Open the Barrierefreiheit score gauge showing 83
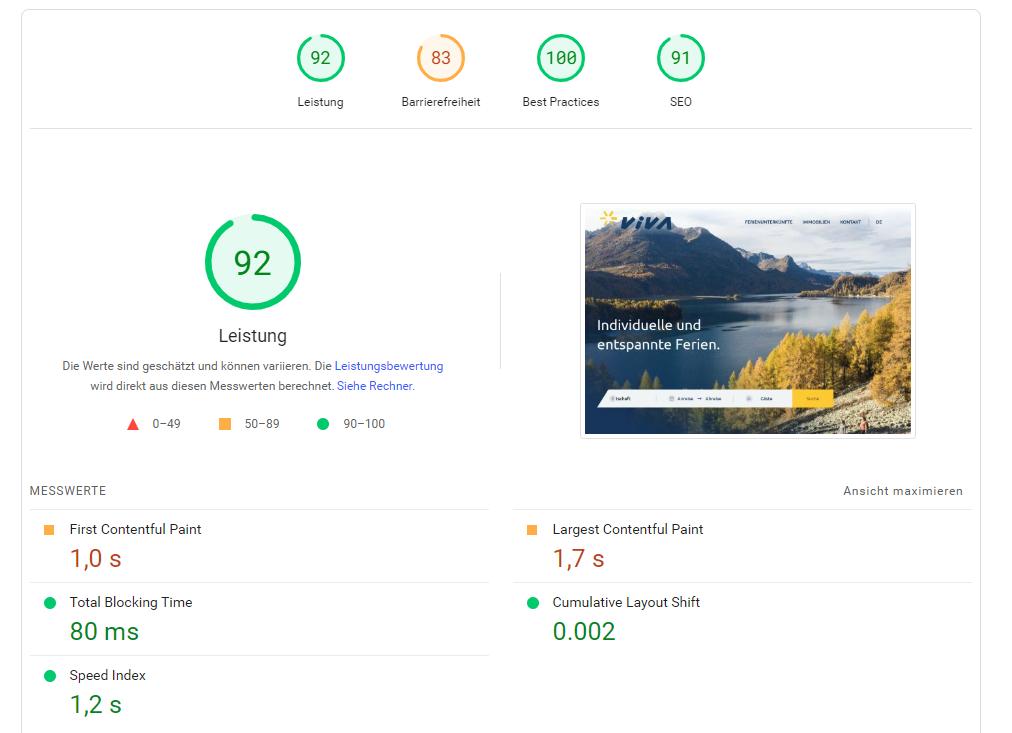 [440, 58]
